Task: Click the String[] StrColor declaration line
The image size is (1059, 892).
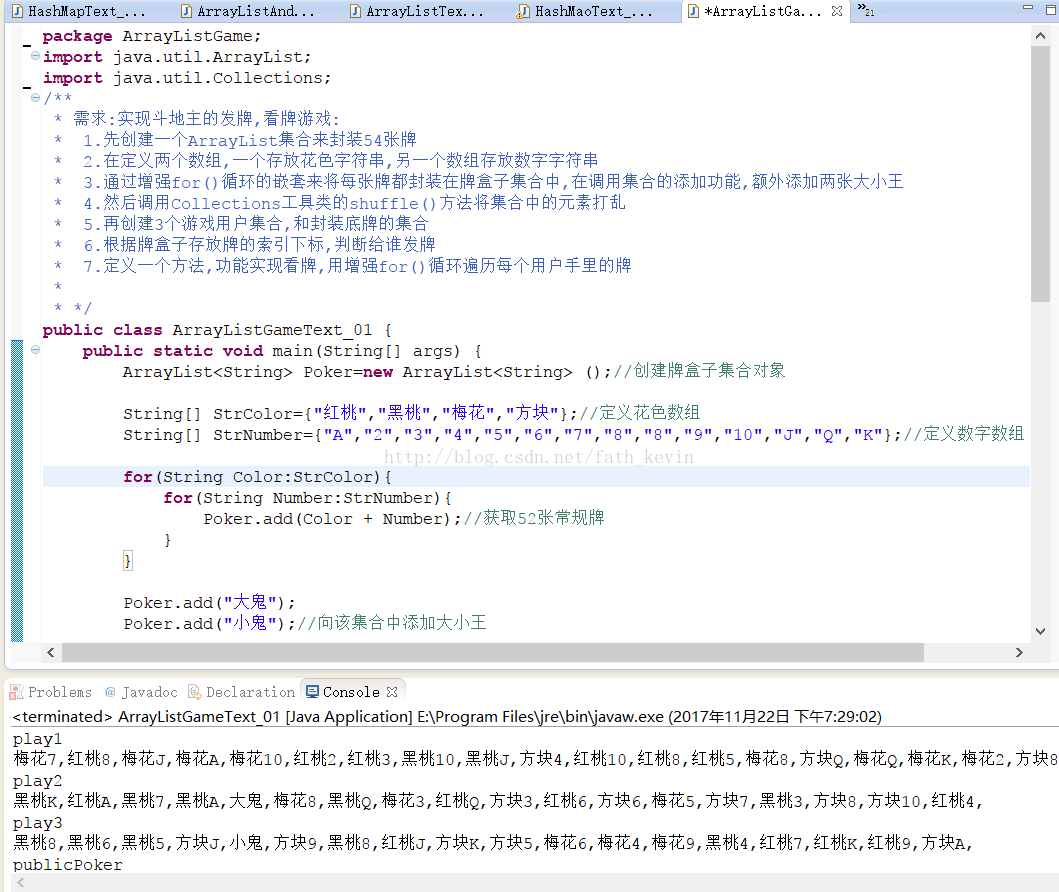Action: point(351,413)
